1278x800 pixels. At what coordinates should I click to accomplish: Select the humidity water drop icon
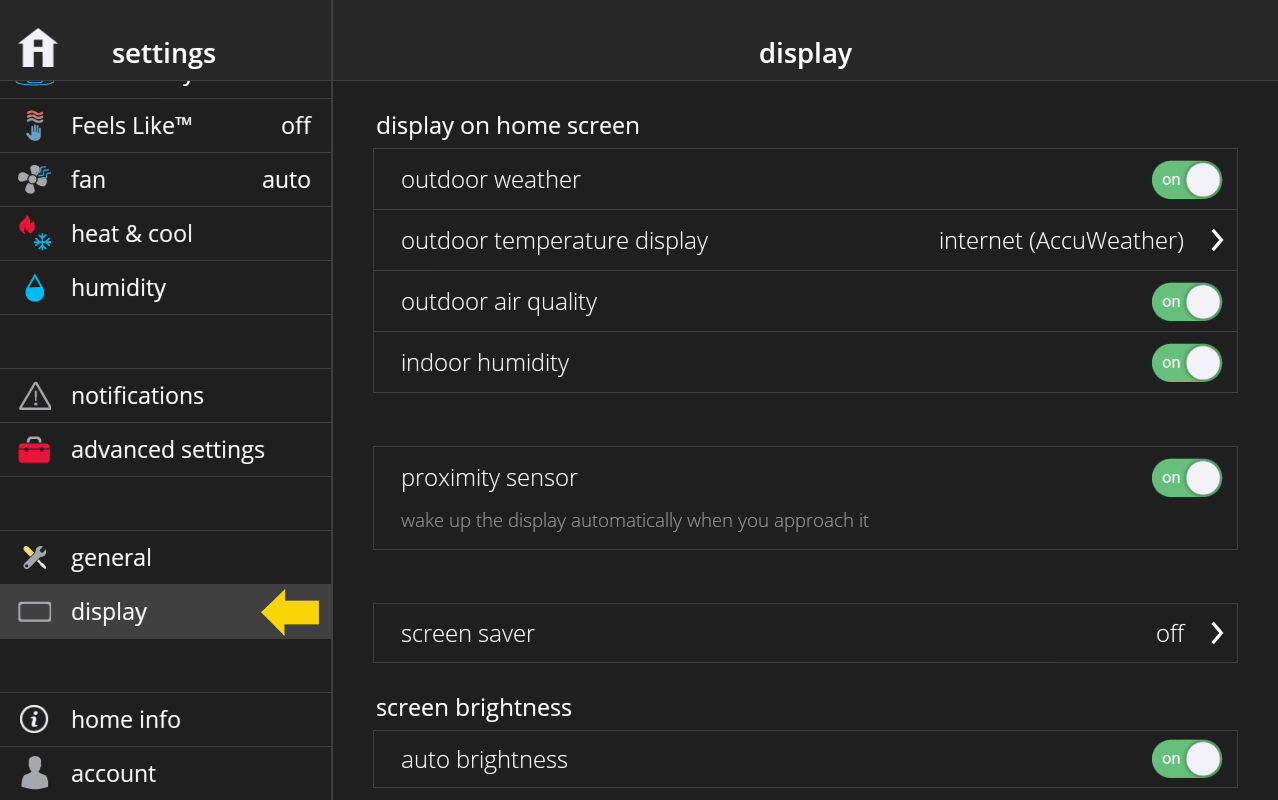[x=35, y=288]
